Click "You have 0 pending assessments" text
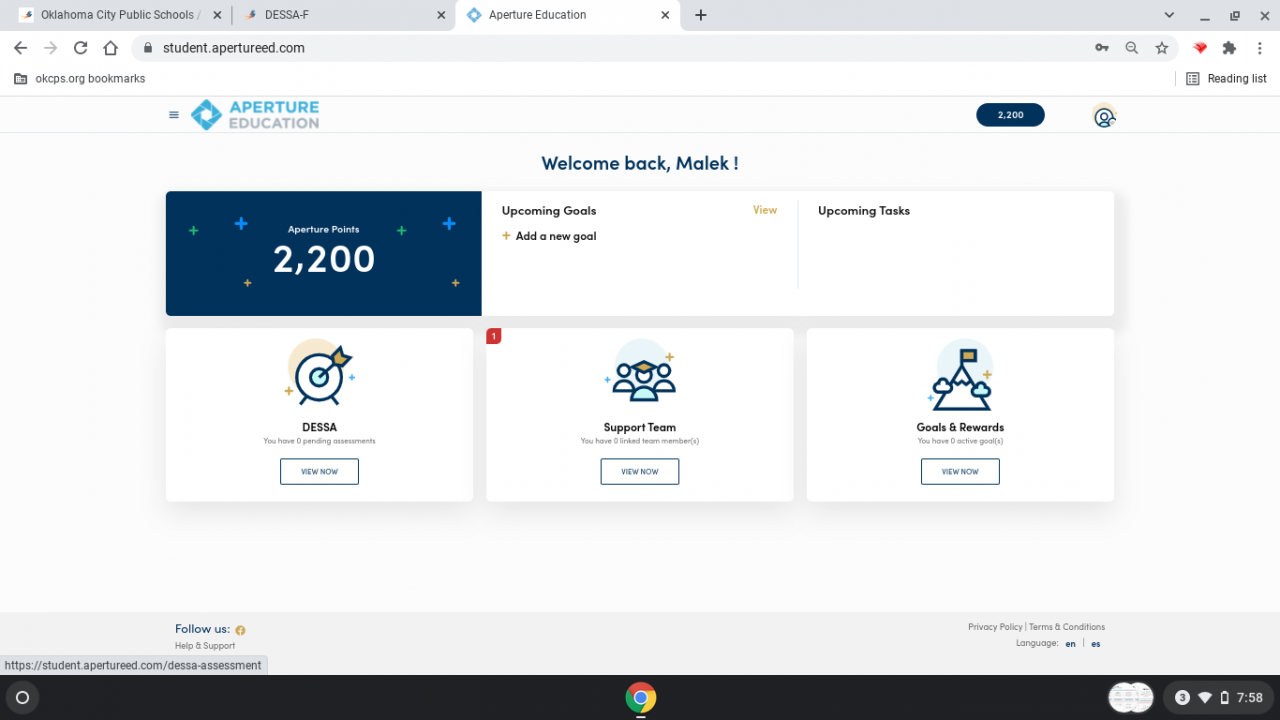The width and height of the screenshot is (1280, 720). [x=320, y=441]
